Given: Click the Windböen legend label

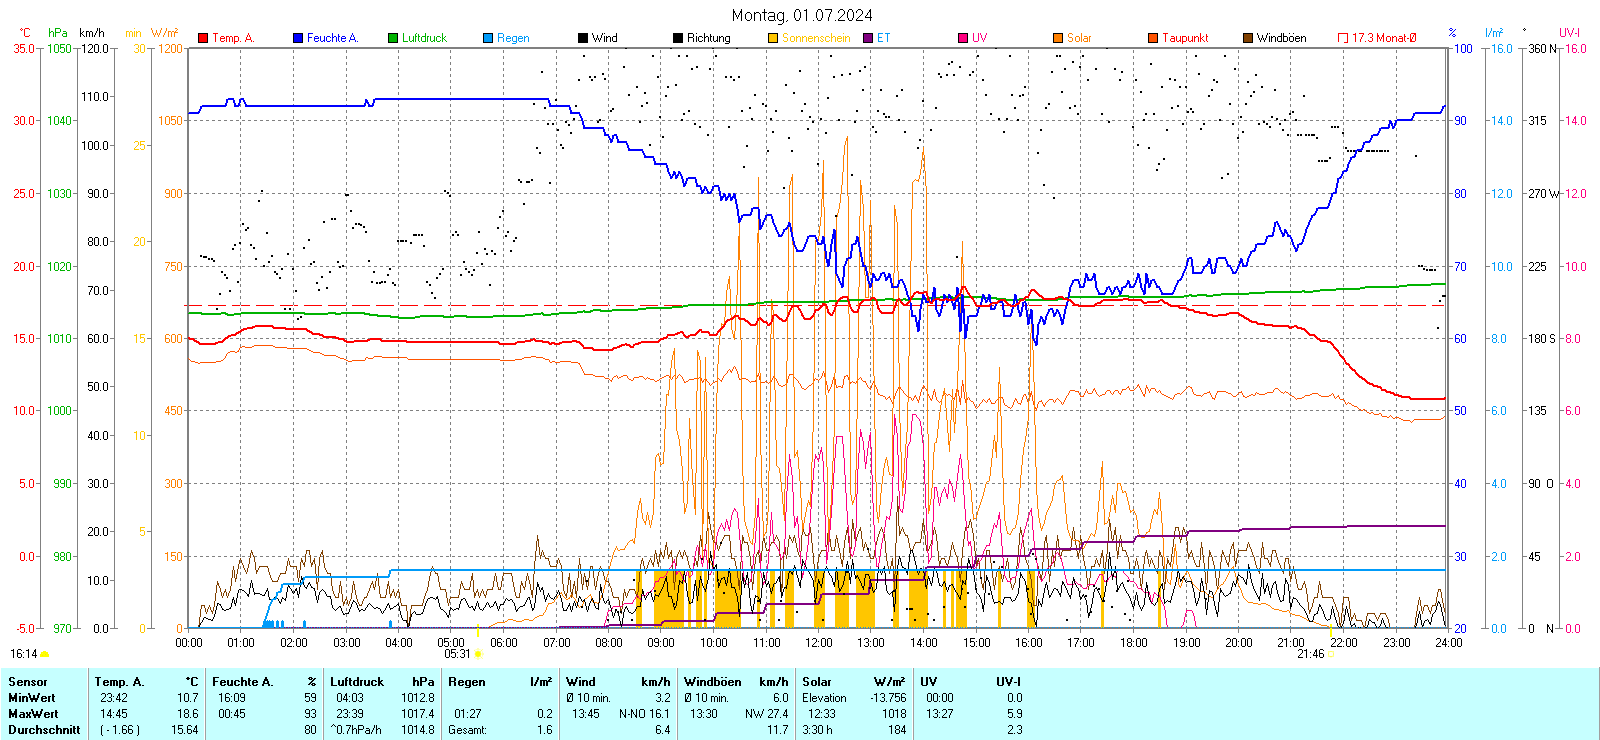Looking at the screenshot, I should tap(1281, 38).
